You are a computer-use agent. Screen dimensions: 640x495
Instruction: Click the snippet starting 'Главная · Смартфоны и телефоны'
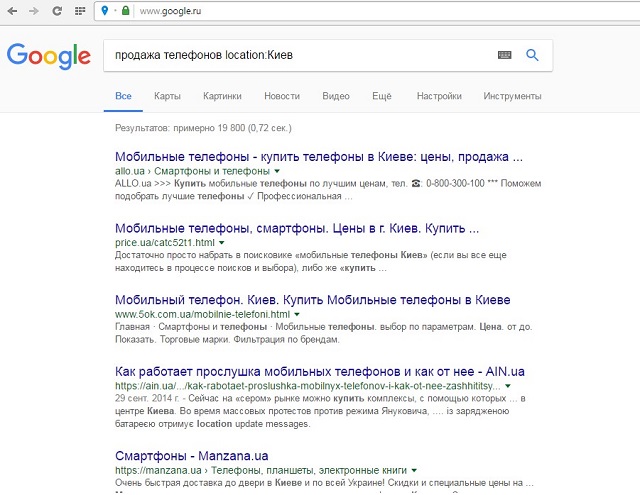coord(324,333)
